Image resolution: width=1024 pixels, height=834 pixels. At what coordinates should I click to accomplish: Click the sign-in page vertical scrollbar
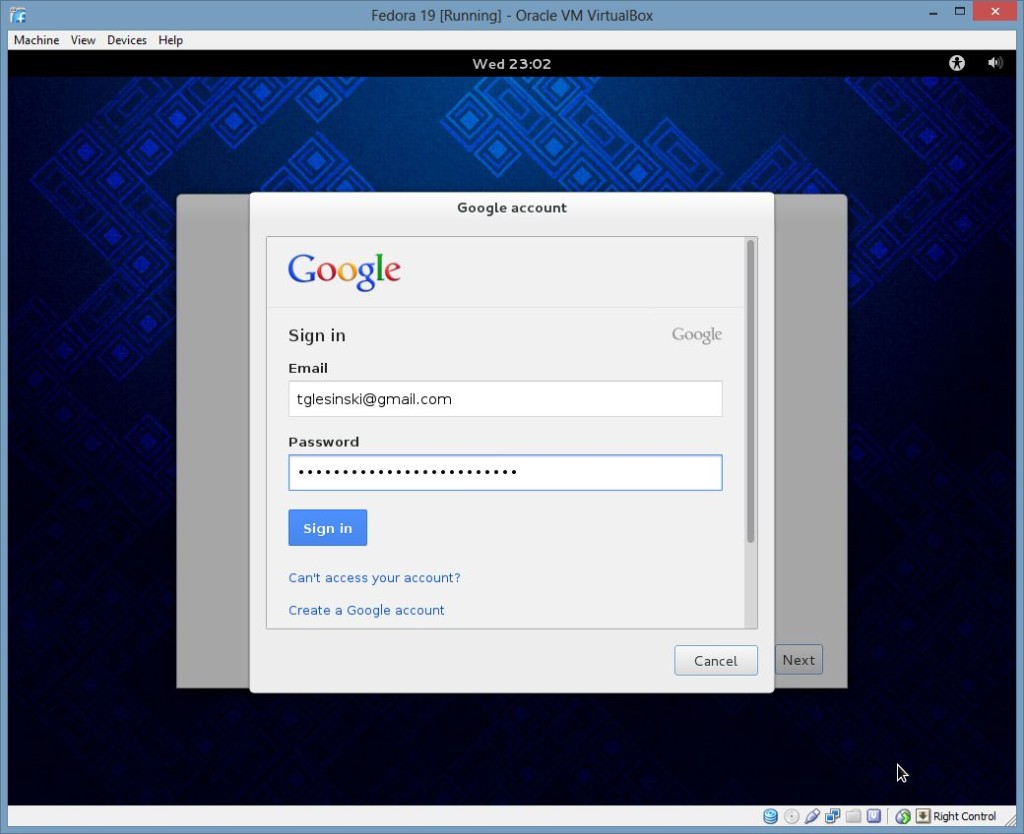pyautogui.click(x=750, y=392)
